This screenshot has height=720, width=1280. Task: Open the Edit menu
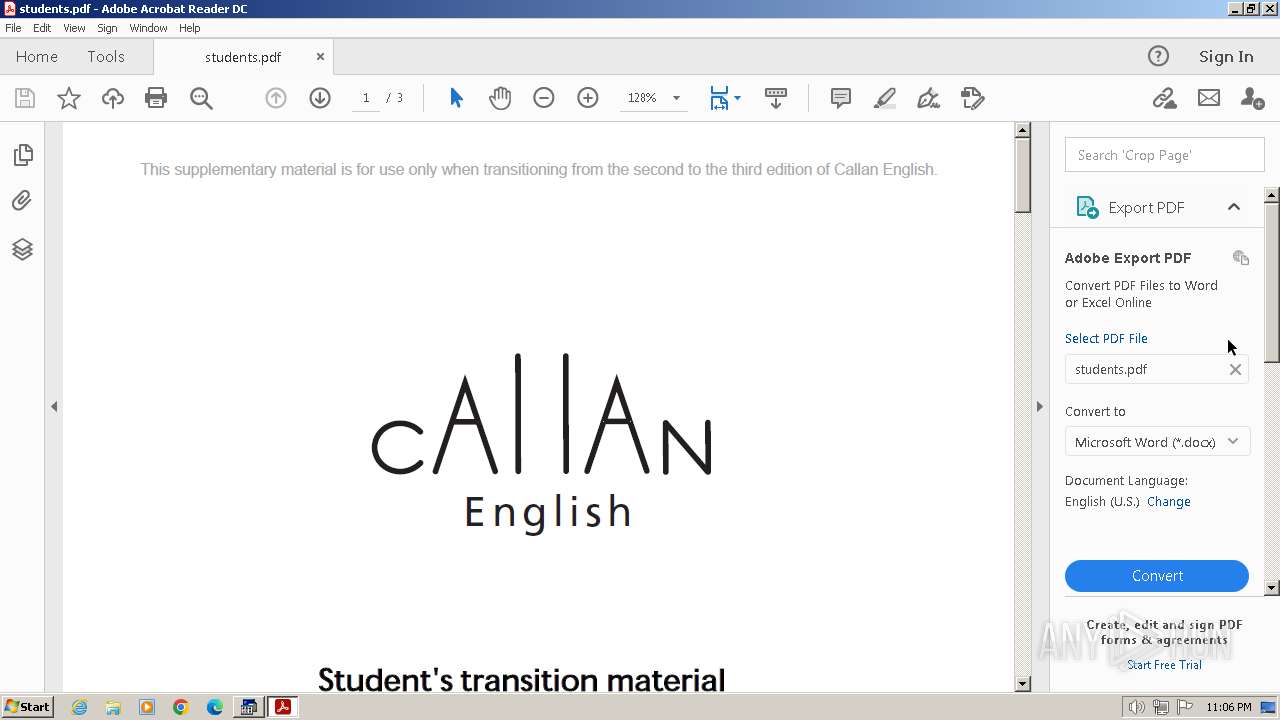[x=42, y=28]
